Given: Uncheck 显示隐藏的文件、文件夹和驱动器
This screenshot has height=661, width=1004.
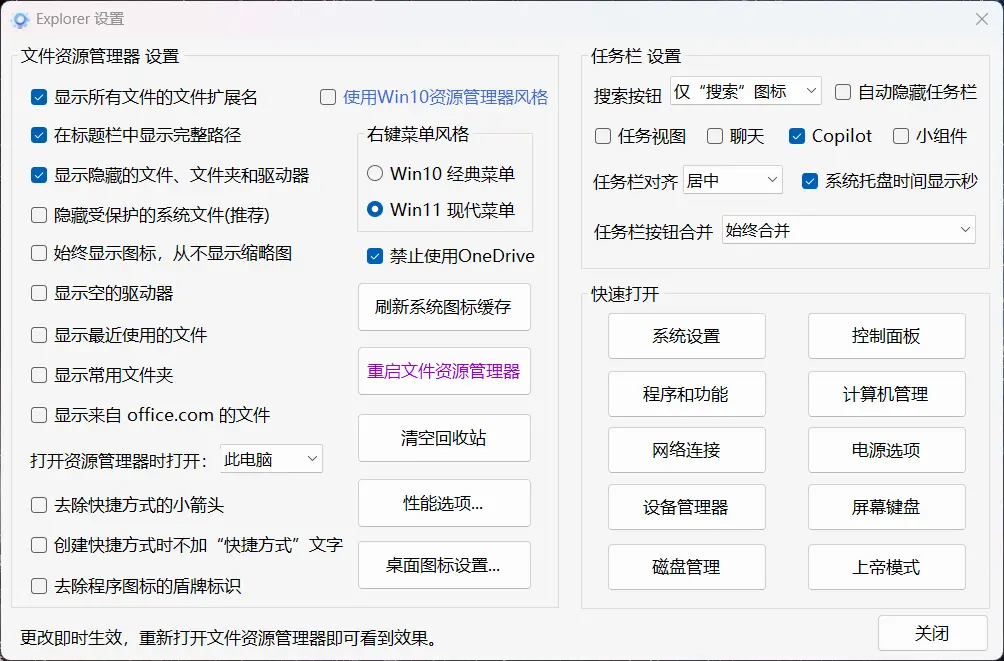Looking at the screenshot, I should click(39, 175).
